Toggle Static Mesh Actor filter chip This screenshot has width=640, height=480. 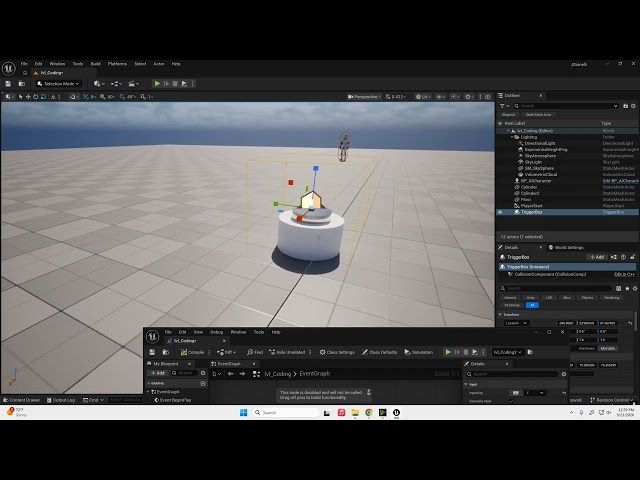(x=538, y=115)
